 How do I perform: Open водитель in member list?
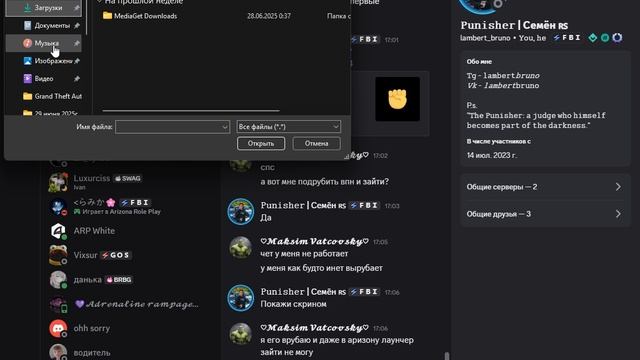[x=131, y=352]
